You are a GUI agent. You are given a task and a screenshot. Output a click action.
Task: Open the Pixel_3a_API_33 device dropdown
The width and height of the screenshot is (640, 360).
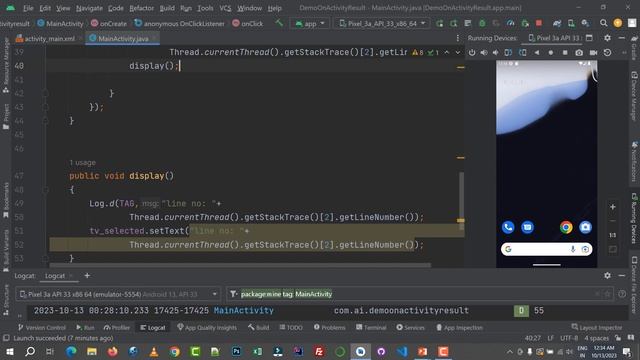click(382, 24)
